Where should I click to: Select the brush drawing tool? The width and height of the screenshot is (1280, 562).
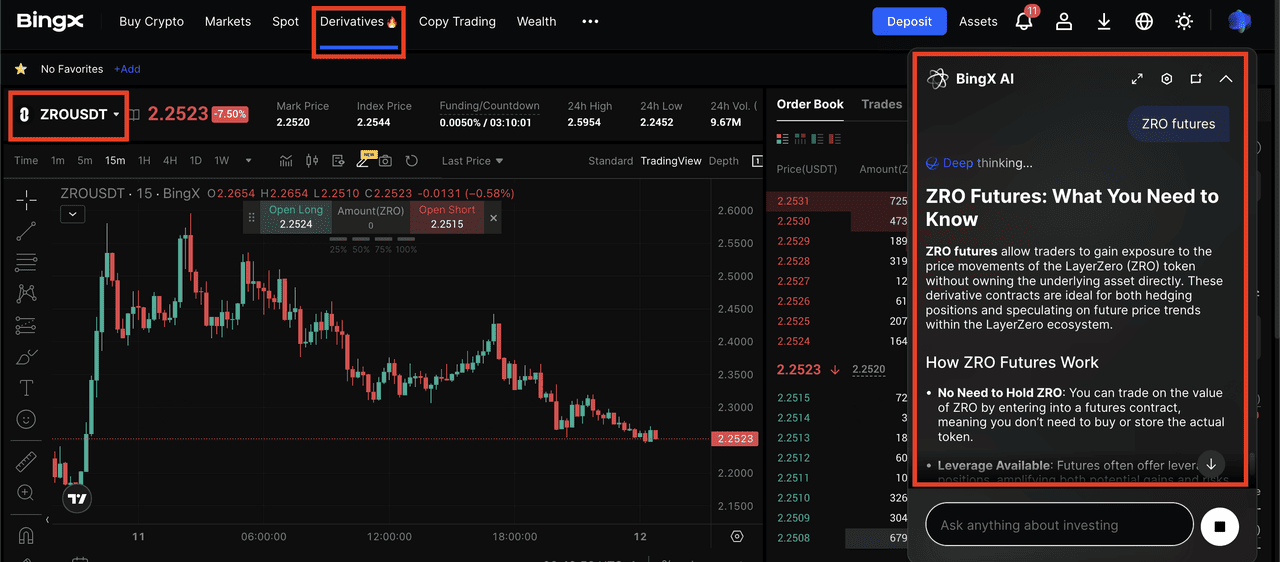tap(26, 356)
